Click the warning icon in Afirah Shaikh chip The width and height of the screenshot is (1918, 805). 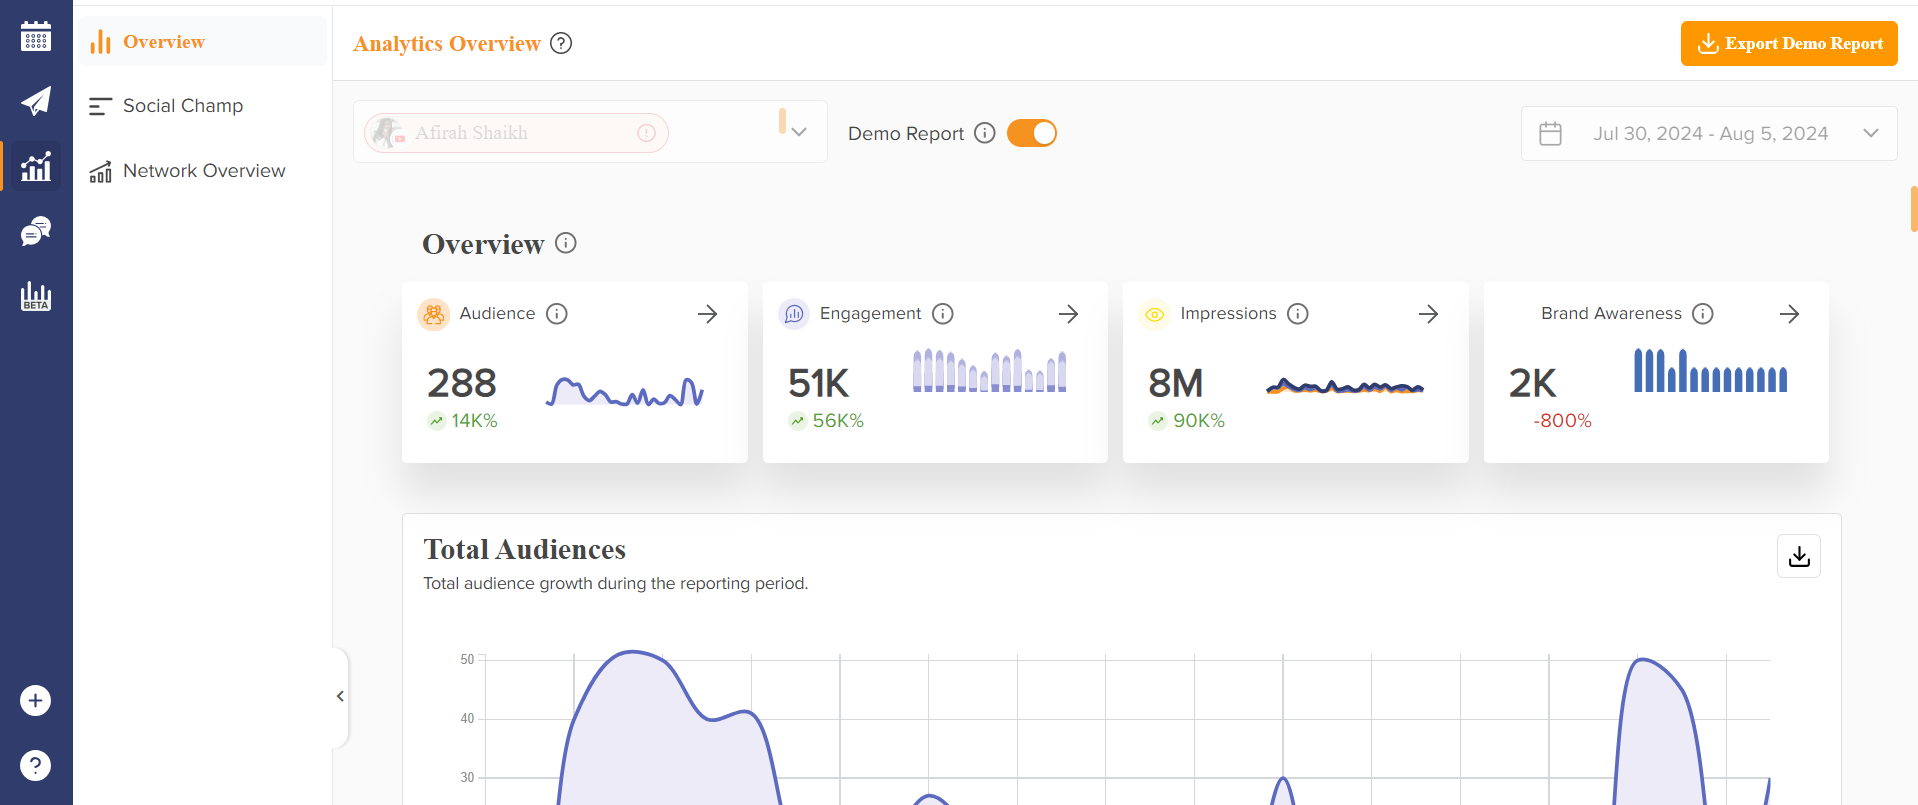tap(646, 133)
